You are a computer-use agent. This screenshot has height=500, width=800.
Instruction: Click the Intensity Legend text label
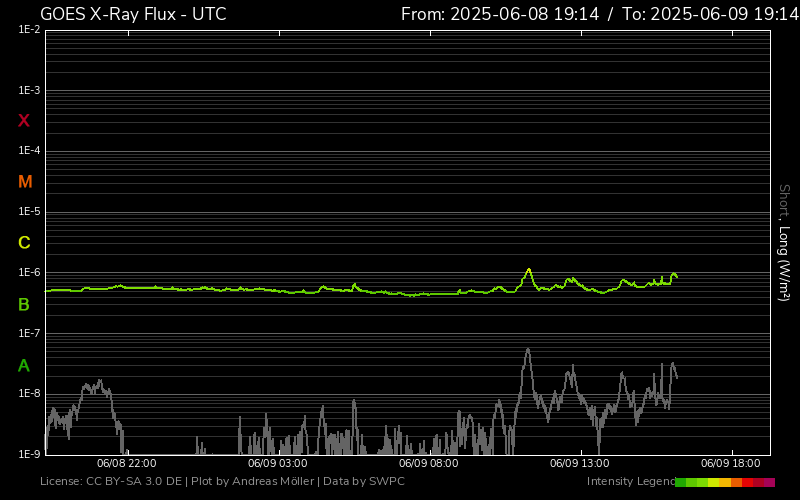tap(631, 482)
